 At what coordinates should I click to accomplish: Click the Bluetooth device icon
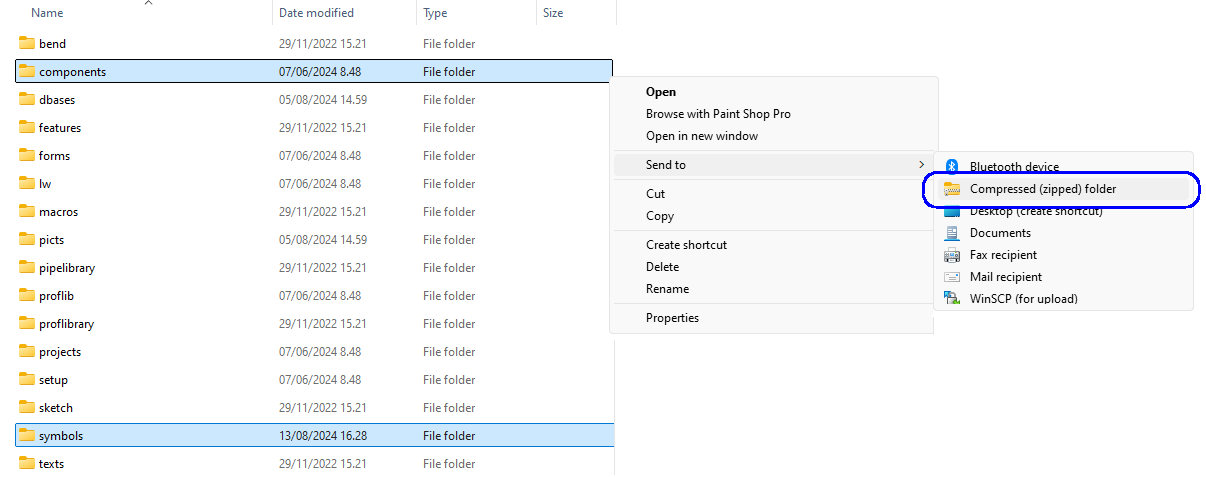952,167
